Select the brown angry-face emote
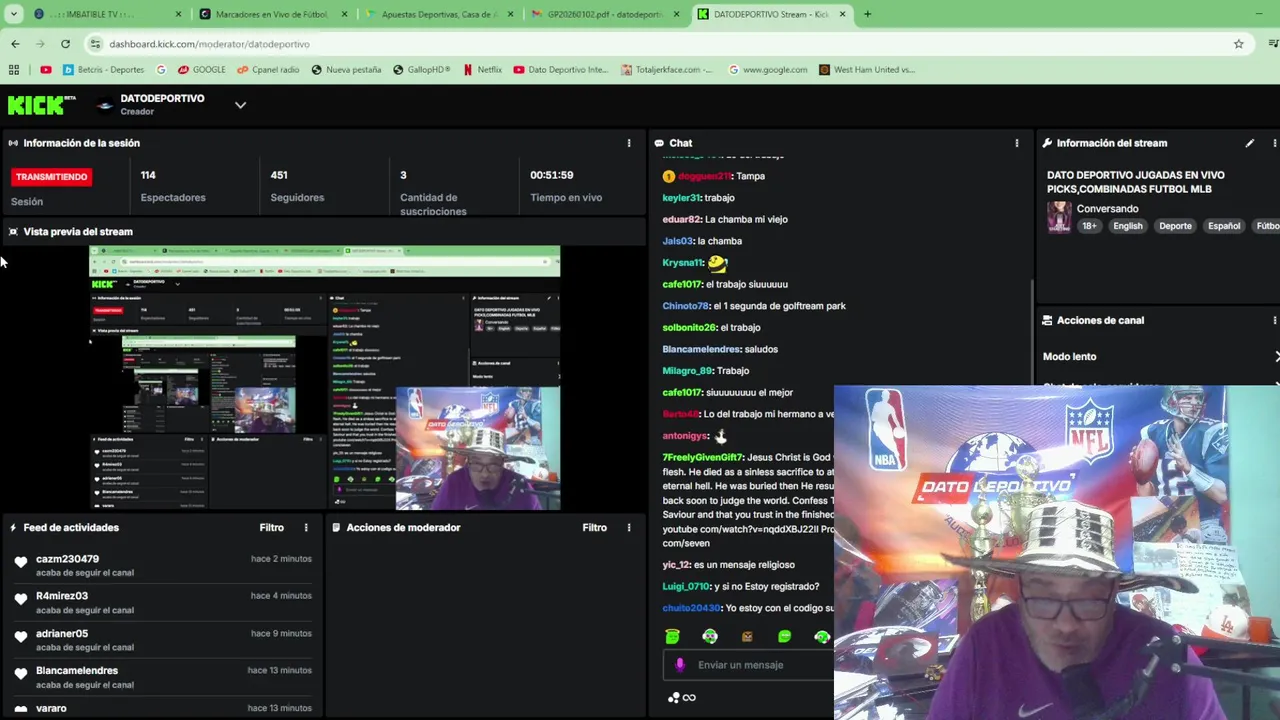The width and height of the screenshot is (1280, 720). [x=747, y=636]
